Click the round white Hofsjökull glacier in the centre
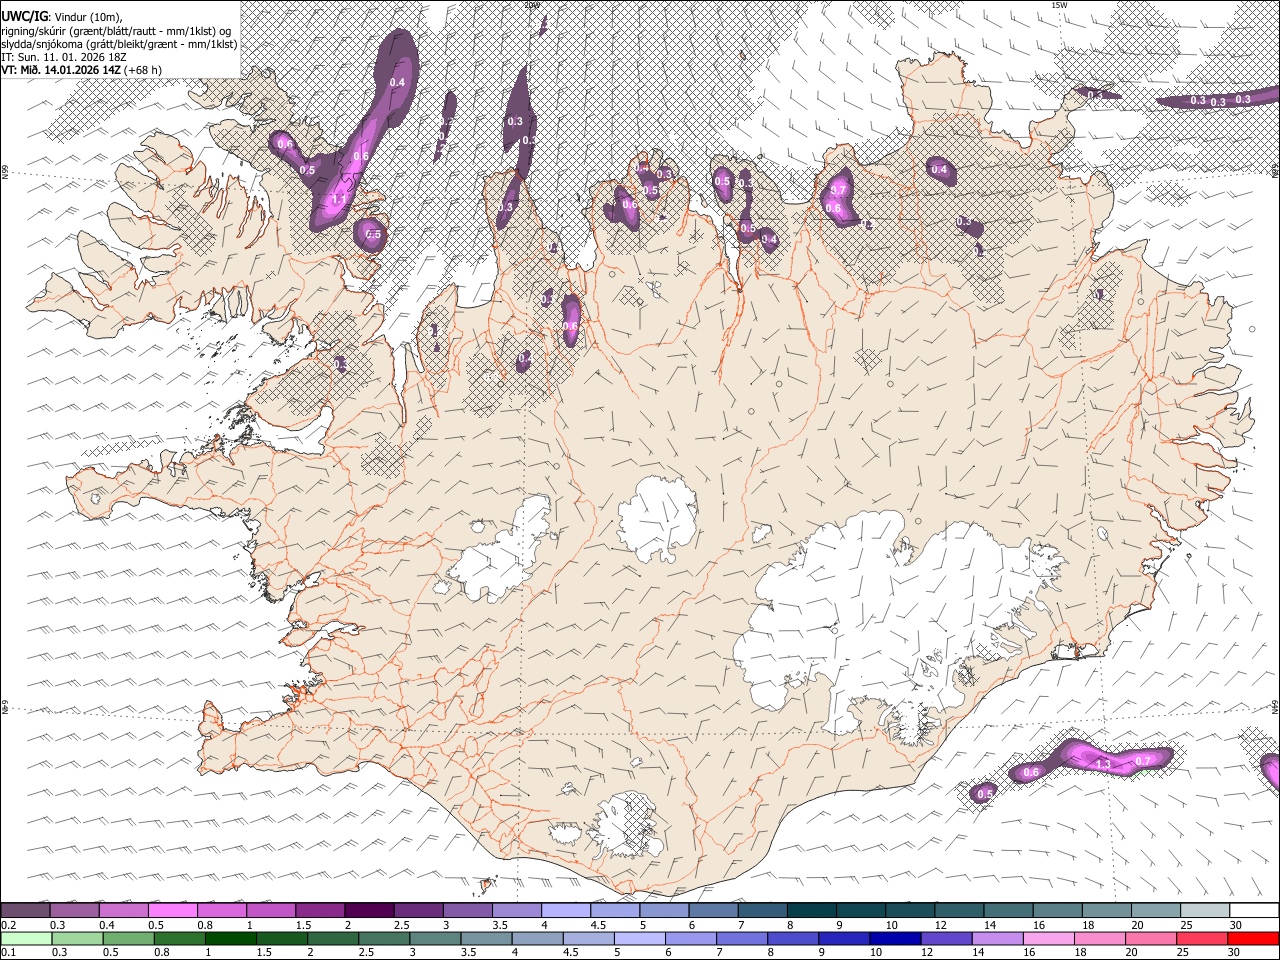 pos(657,518)
